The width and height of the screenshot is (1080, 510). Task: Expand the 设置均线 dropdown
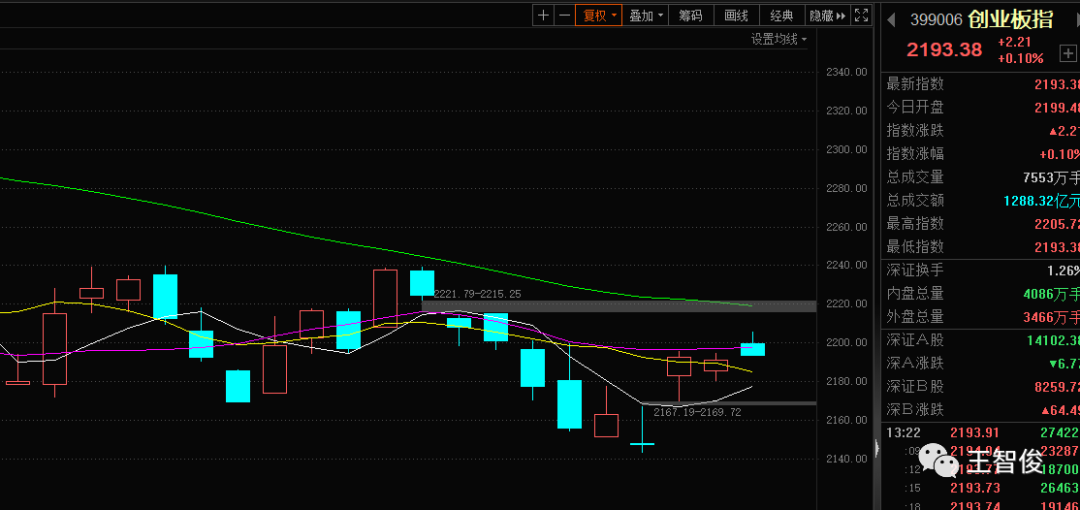click(x=779, y=39)
